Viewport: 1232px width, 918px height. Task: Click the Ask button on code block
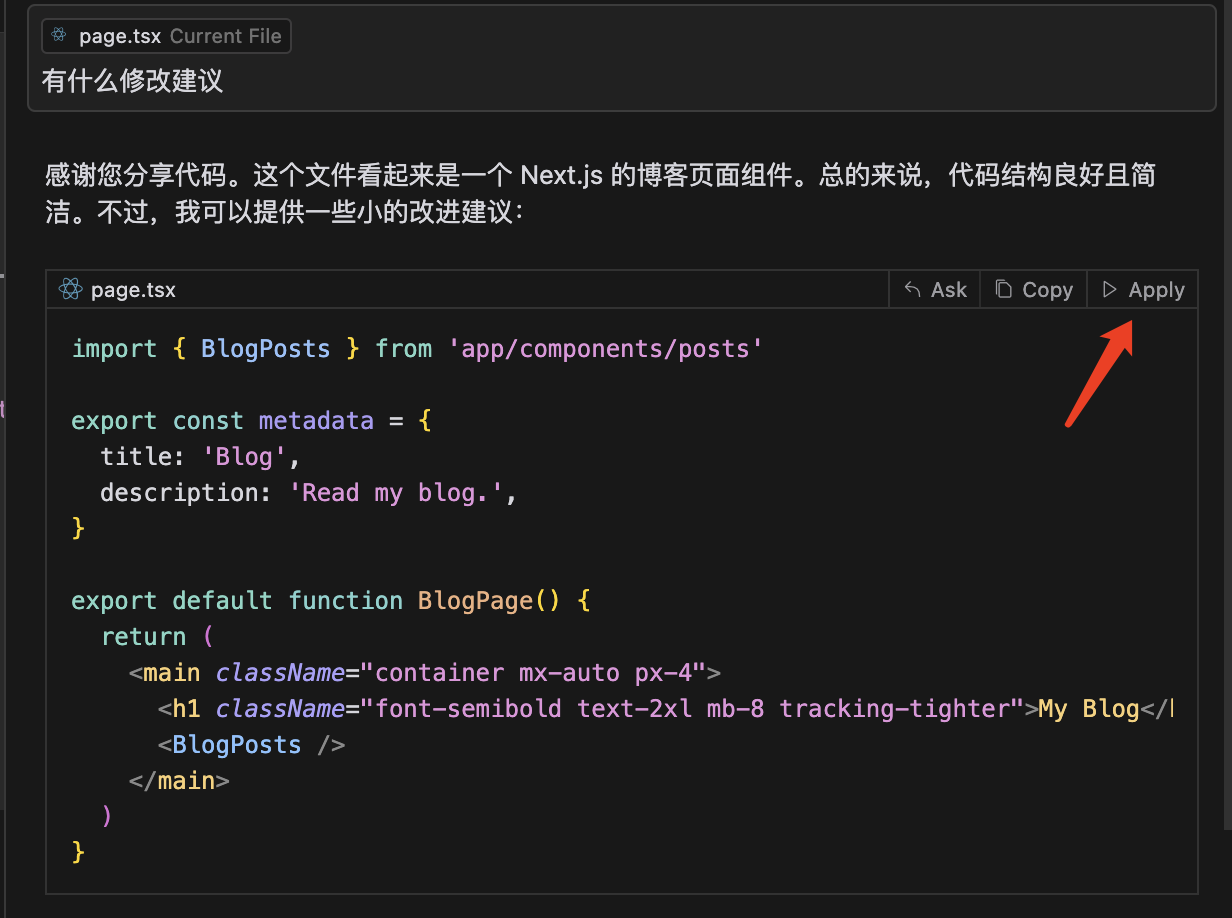pyautogui.click(x=935, y=290)
